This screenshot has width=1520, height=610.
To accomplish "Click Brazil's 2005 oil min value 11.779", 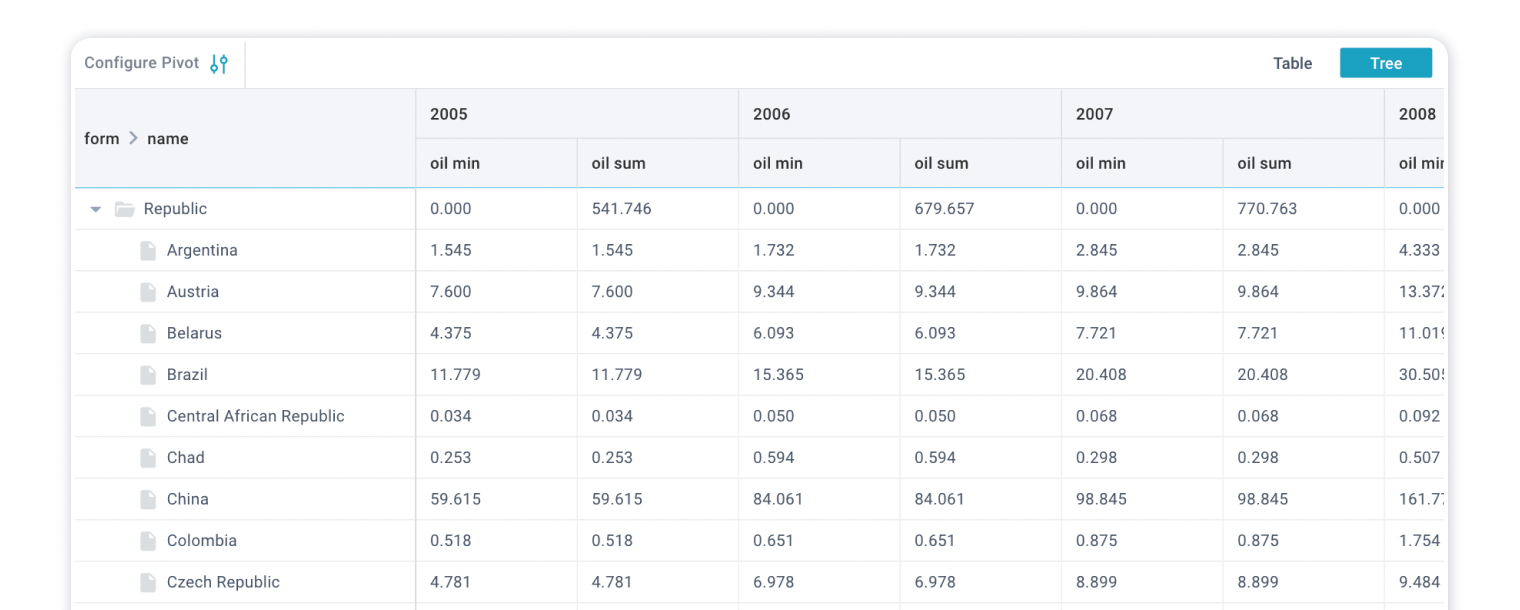I will (496, 375).
